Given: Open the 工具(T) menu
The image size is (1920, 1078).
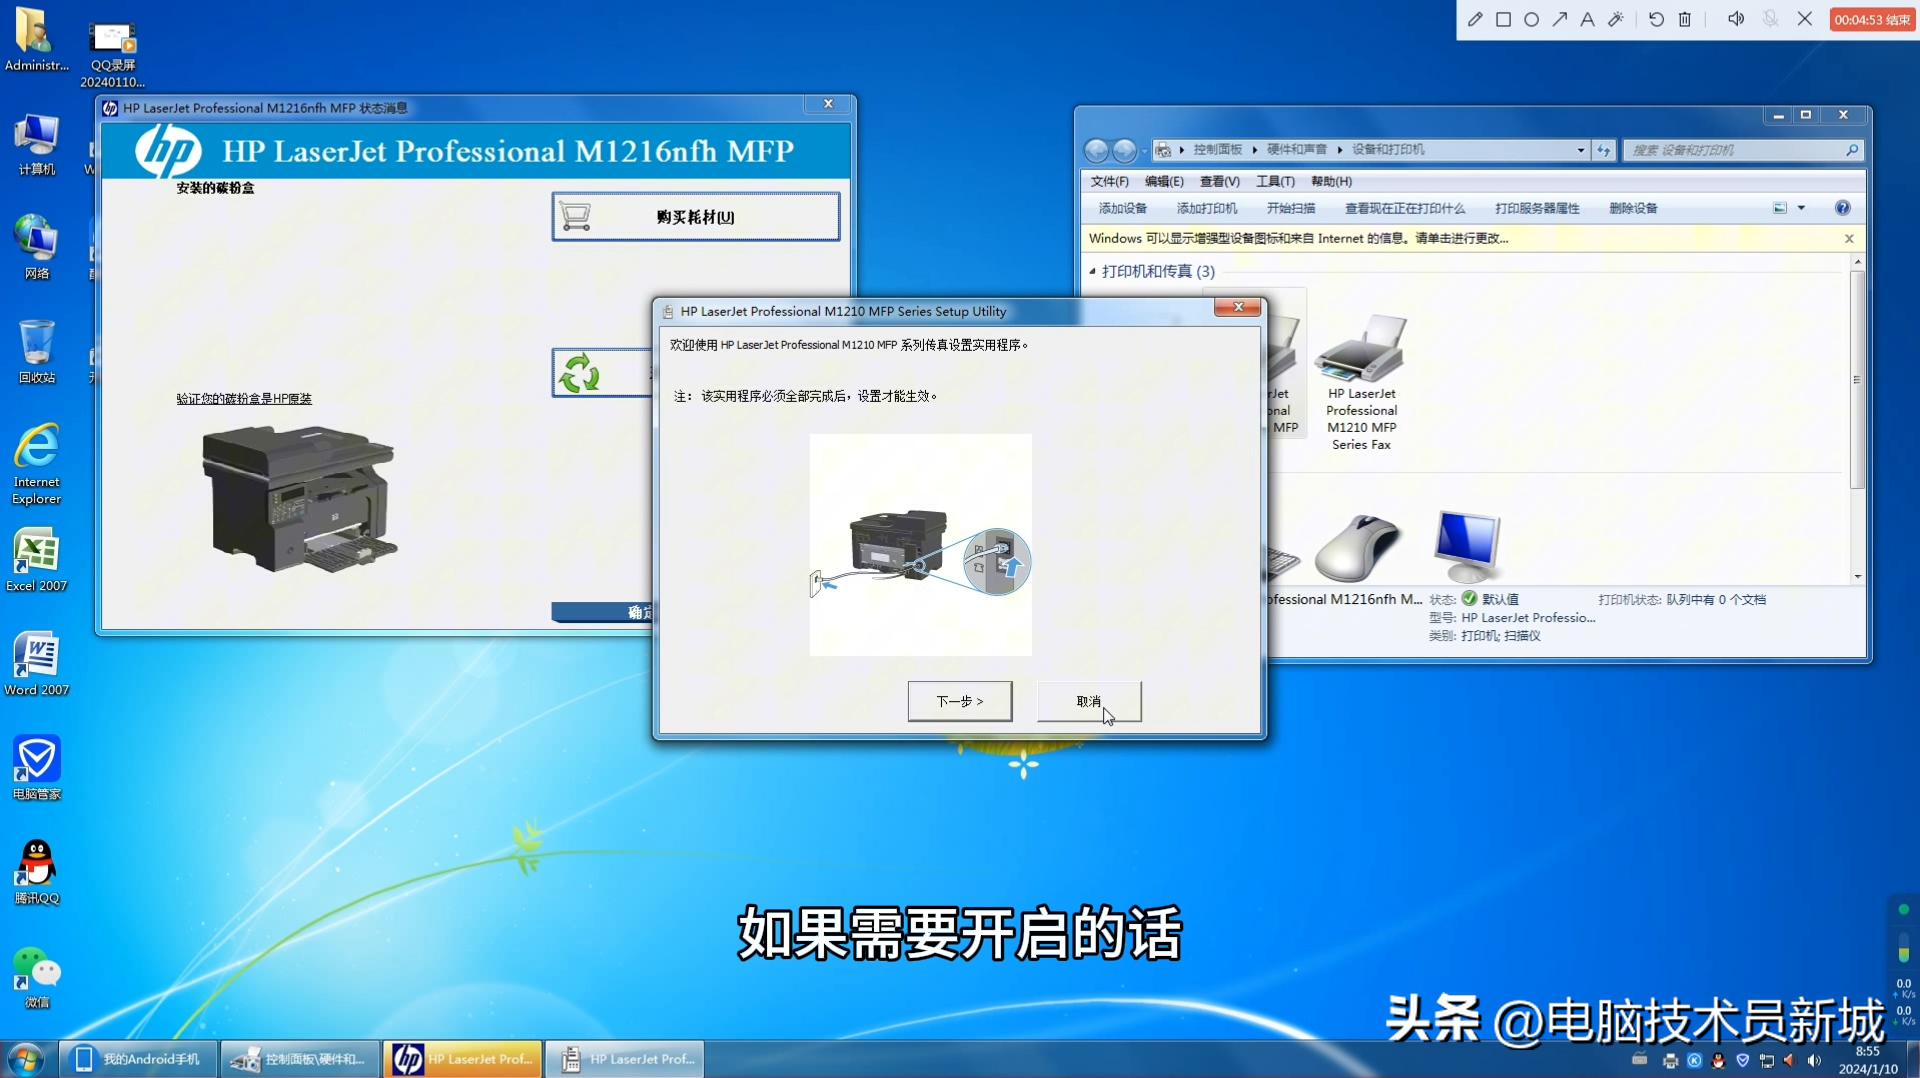Looking at the screenshot, I should point(1275,181).
